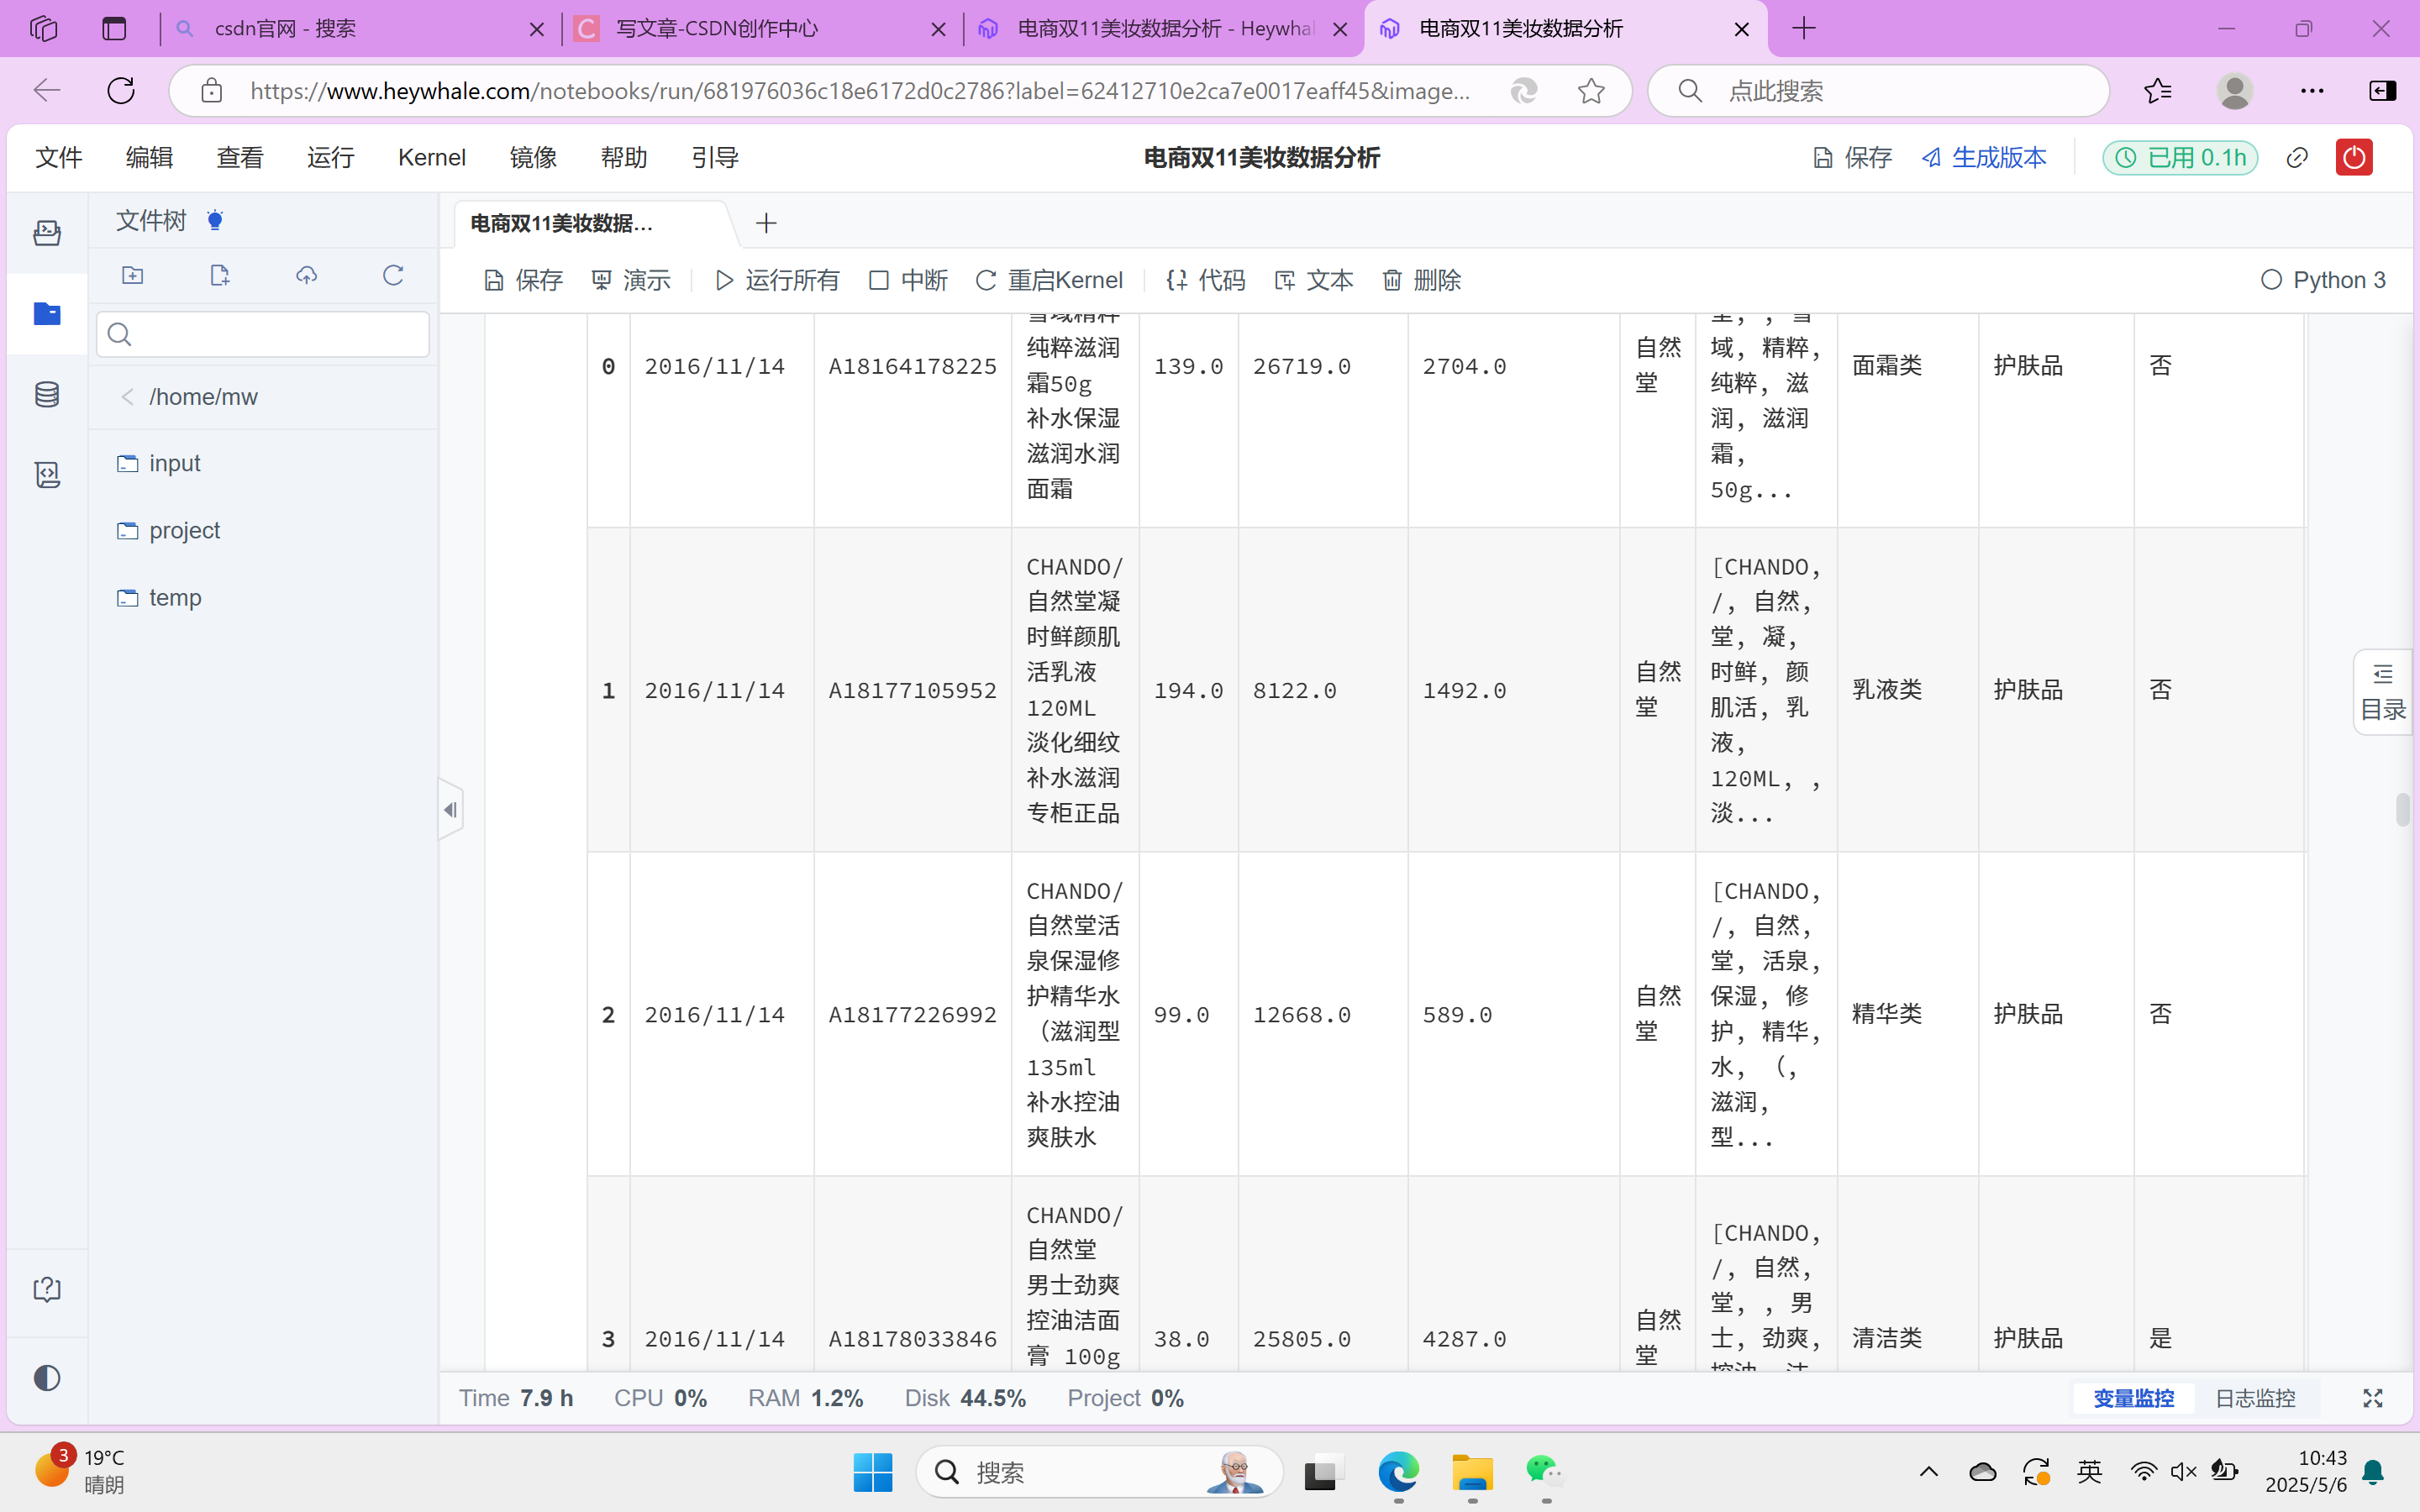Open the 镜像 menu
This screenshot has height=1512, width=2420.
(x=533, y=157)
